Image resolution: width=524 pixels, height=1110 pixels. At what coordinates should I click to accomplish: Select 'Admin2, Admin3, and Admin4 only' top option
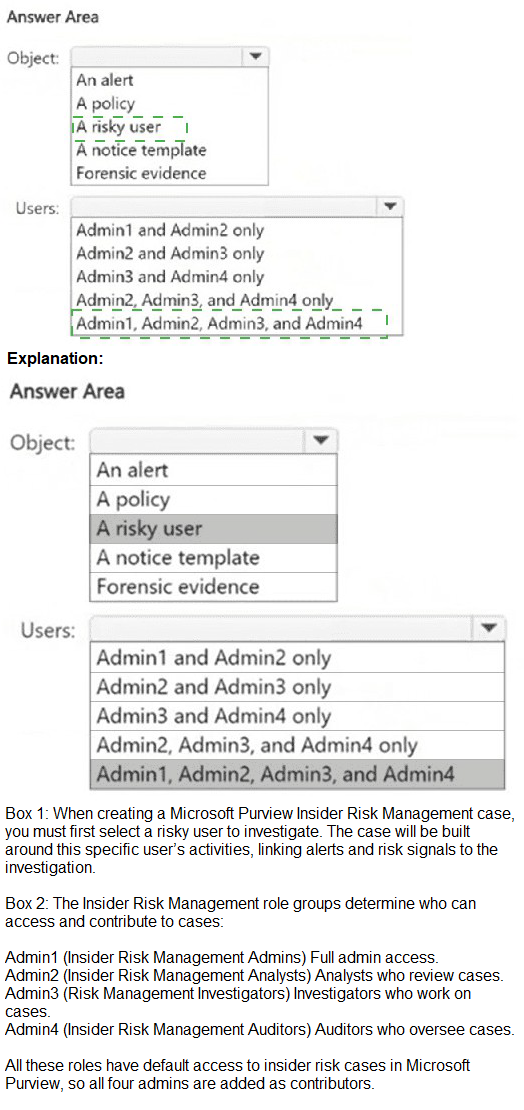(204, 300)
